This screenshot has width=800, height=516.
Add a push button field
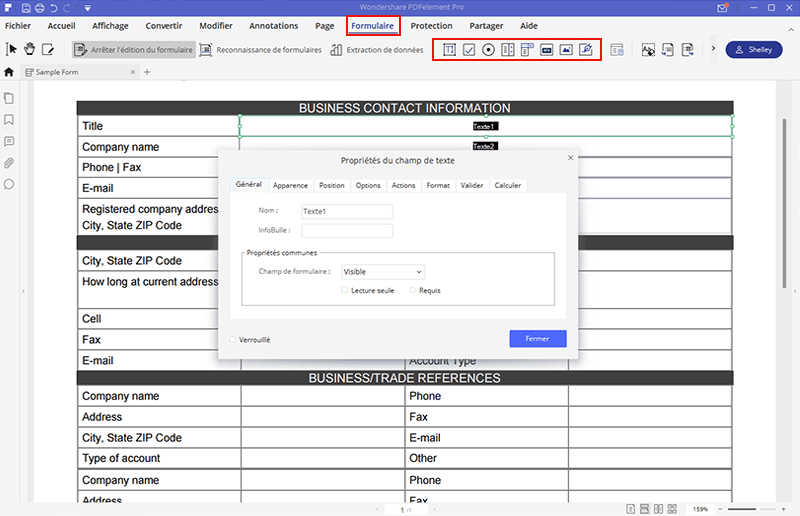click(547, 49)
